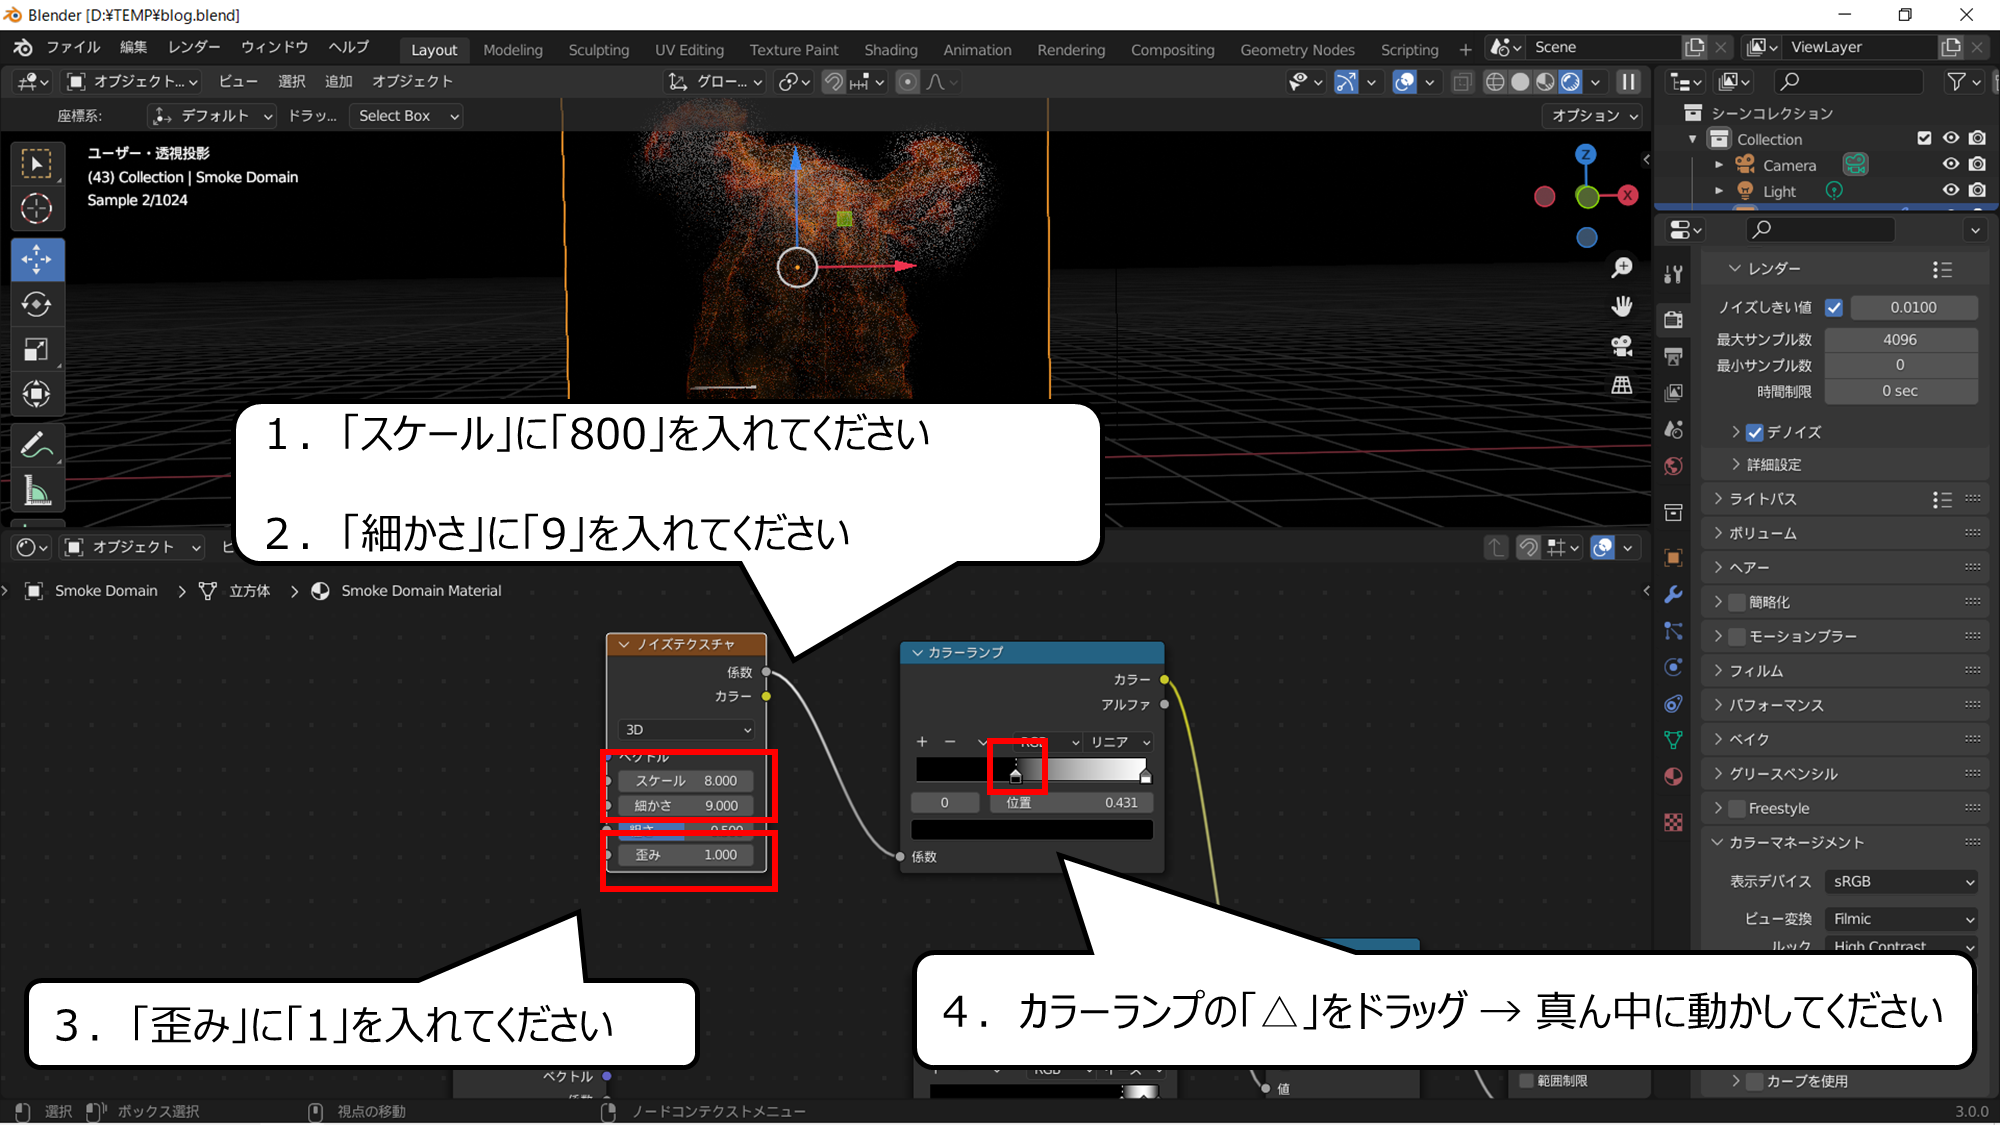Open the Render menu

pyautogui.click(x=194, y=47)
